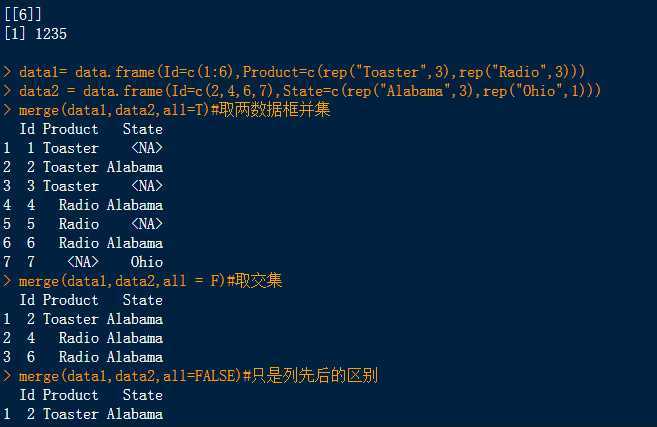Click the merge all=T command line
This screenshot has height=427, width=657.
[174, 110]
